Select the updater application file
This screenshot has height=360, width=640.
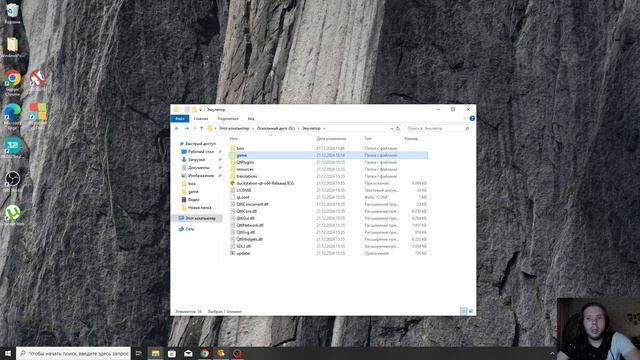pos(243,253)
